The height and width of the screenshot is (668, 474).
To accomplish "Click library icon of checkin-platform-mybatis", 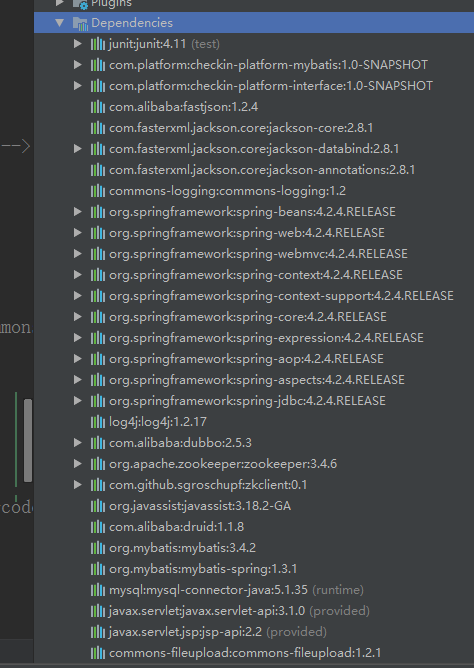I will 98,64.
